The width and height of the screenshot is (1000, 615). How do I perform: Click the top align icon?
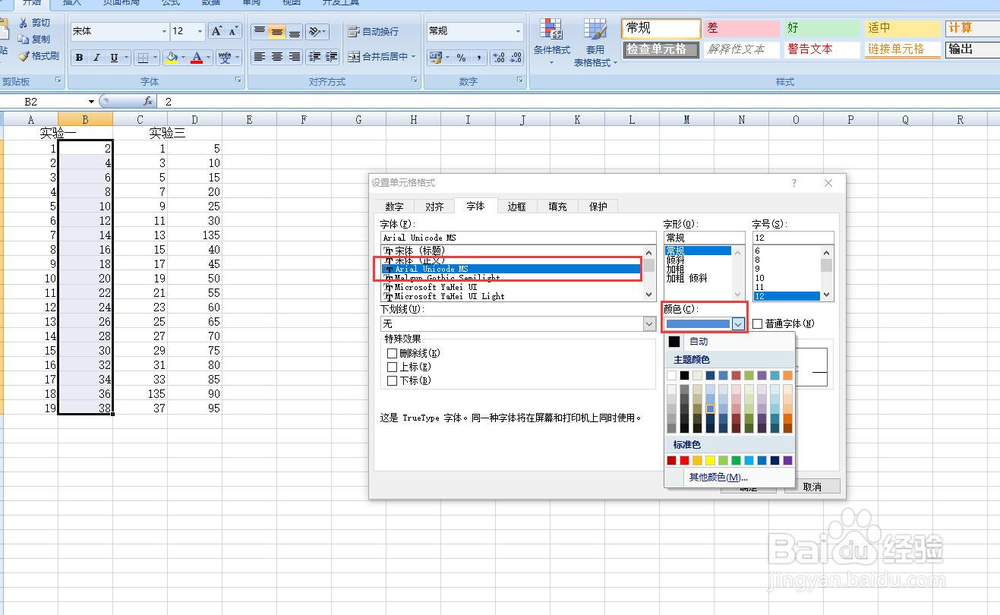(259, 31)
